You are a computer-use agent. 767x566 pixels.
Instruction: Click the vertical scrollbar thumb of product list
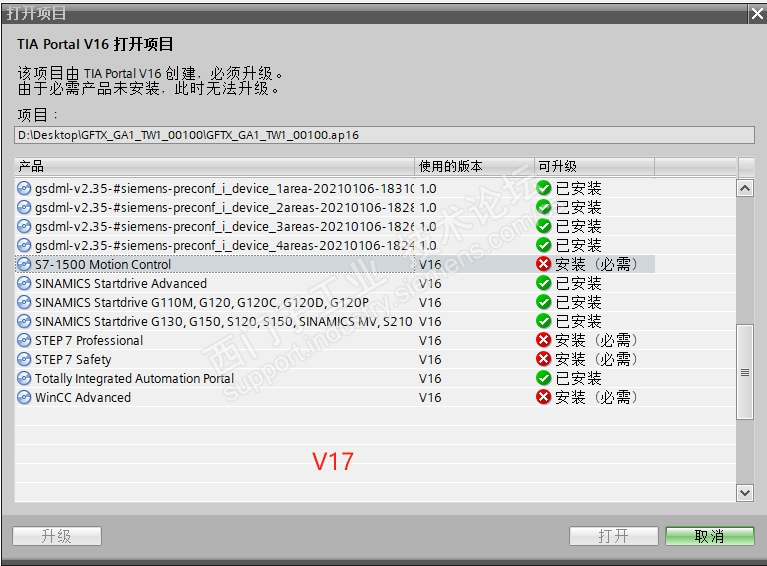pos(745,372)
